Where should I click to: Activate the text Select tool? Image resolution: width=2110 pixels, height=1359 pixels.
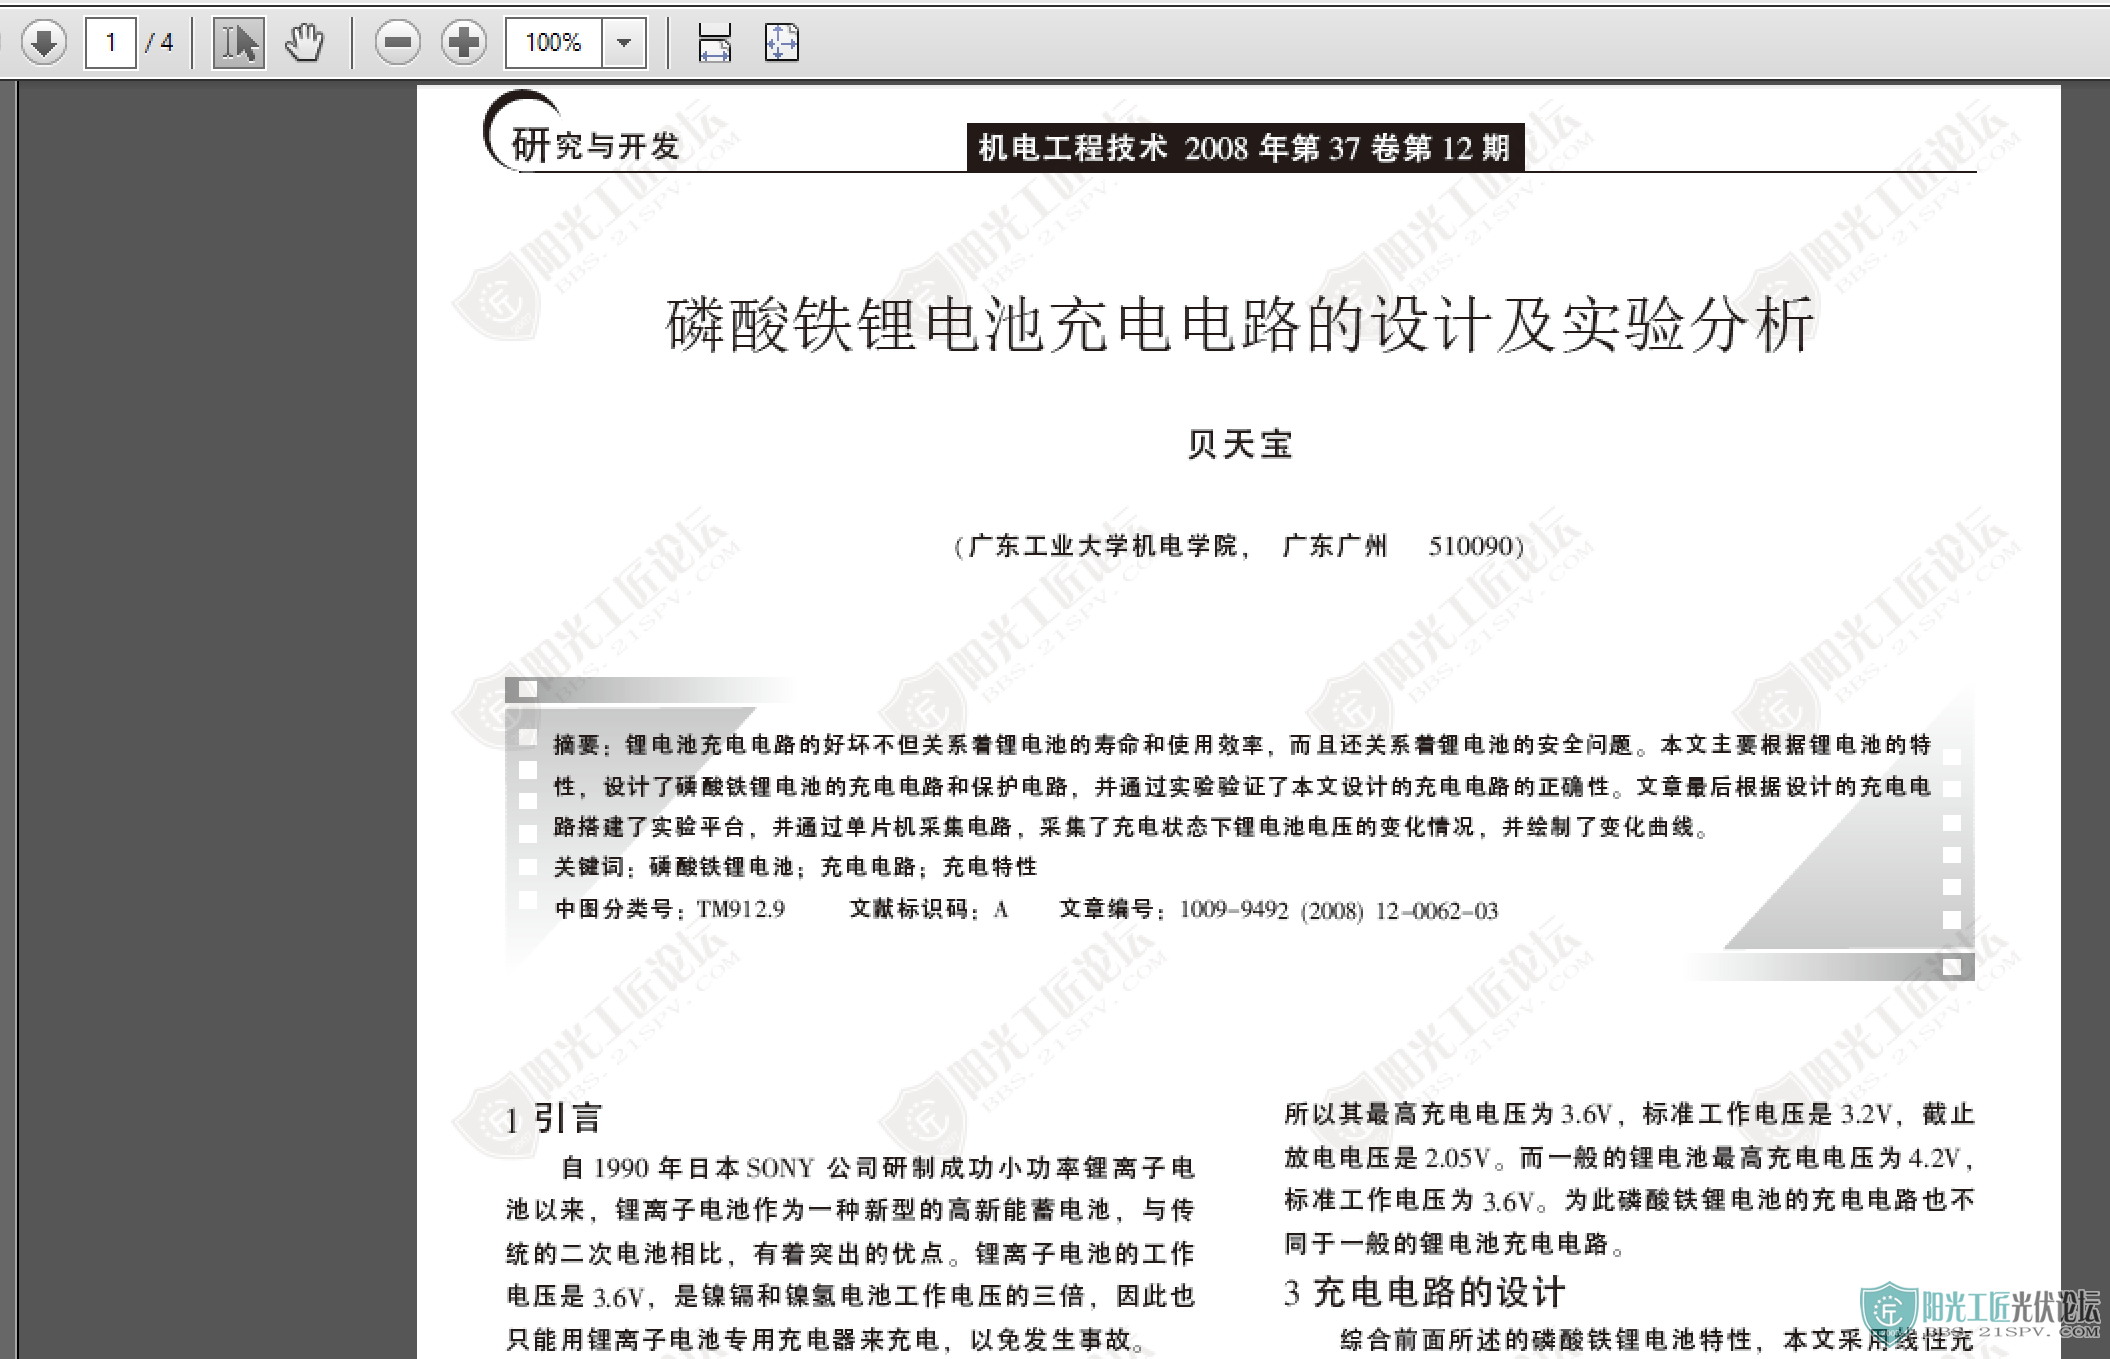(239, 43)
